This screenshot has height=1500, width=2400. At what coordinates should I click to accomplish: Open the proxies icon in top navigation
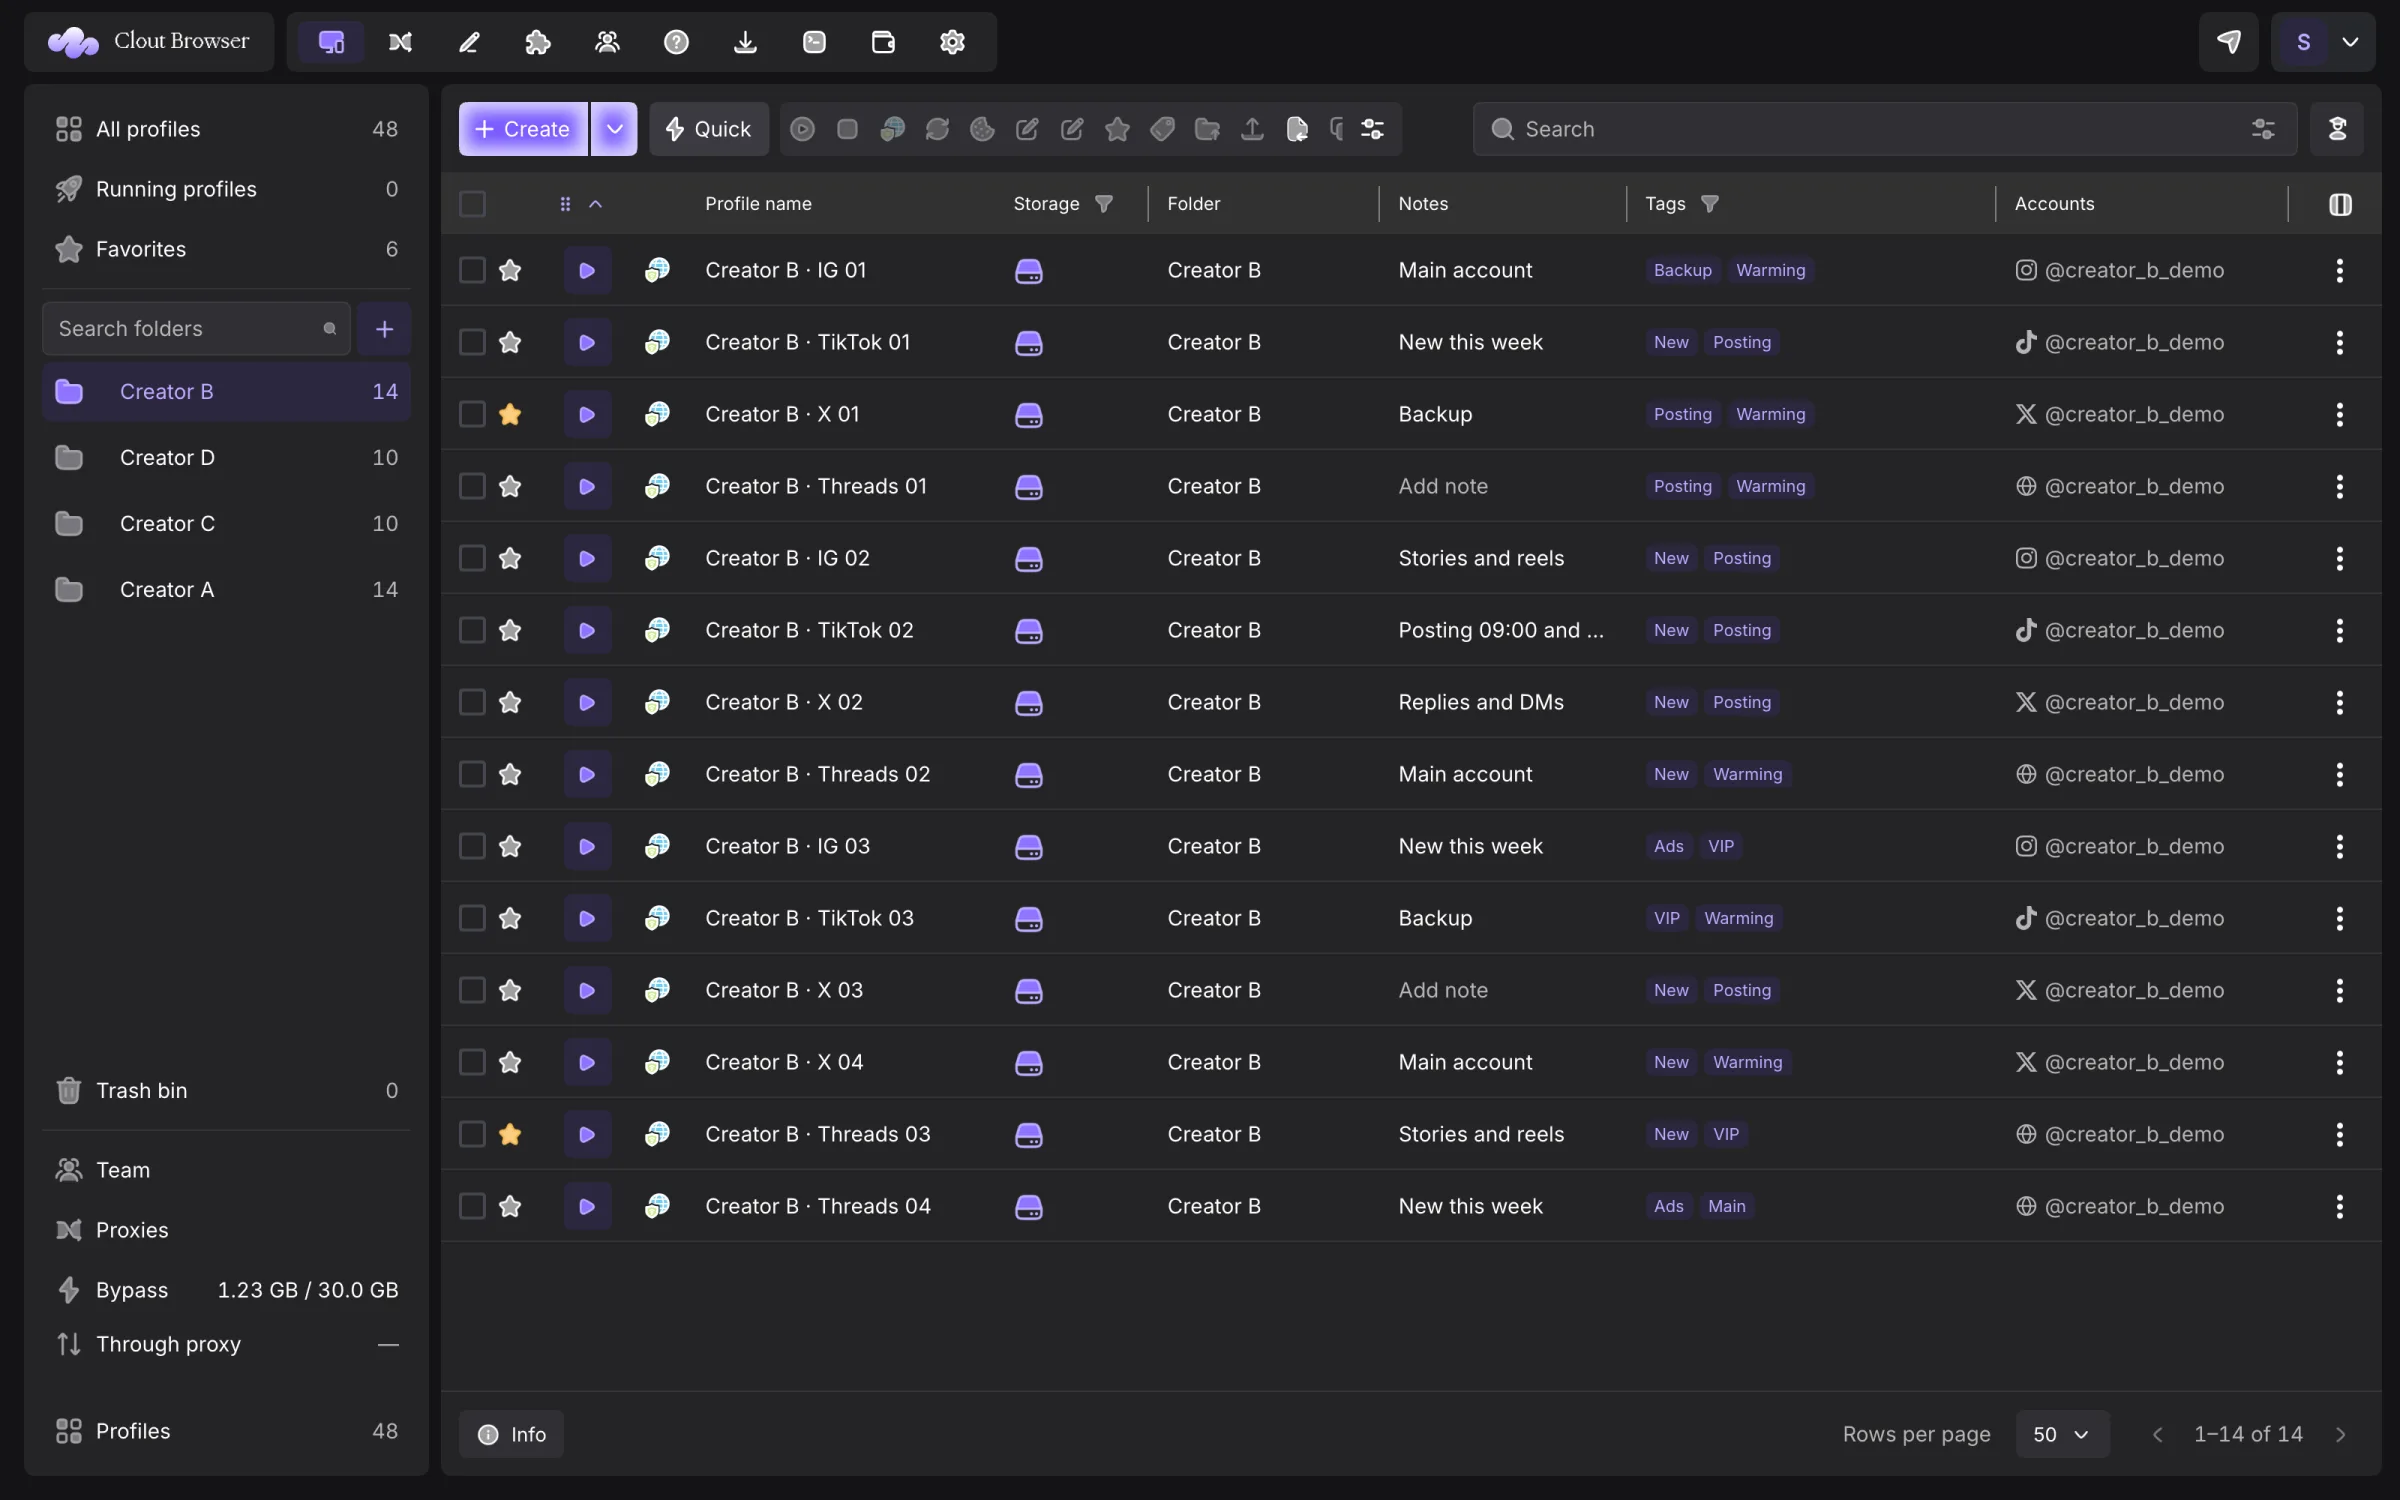pos(400,42)
